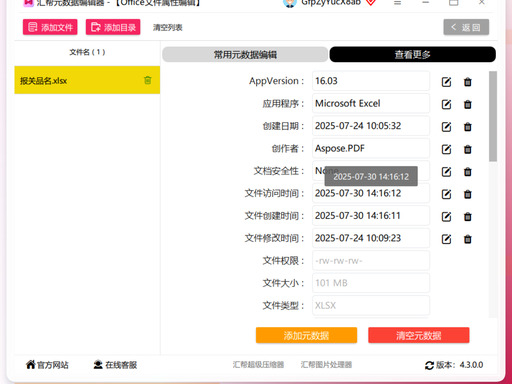Click the 返回 back button
512x384 pixels.
pyautogui.click(x=466, y=27)
